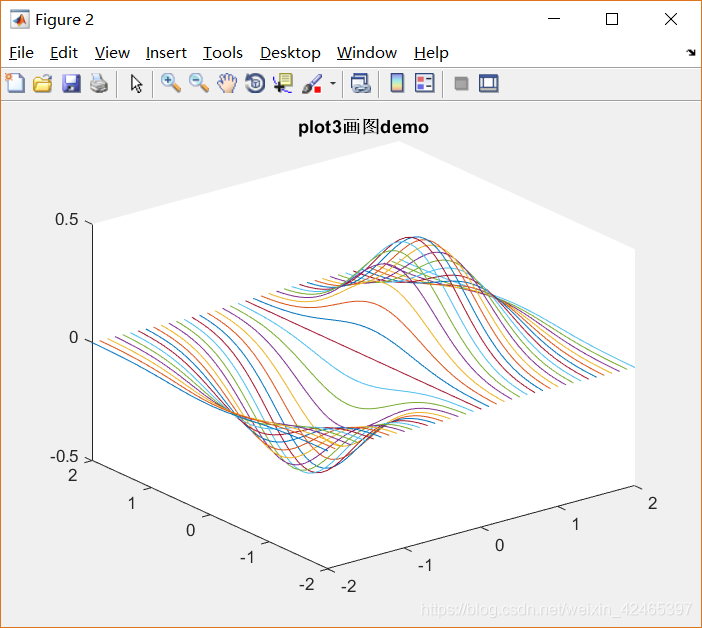Open the Insert menu
This screenshot has width=702, height=628.
166,53
